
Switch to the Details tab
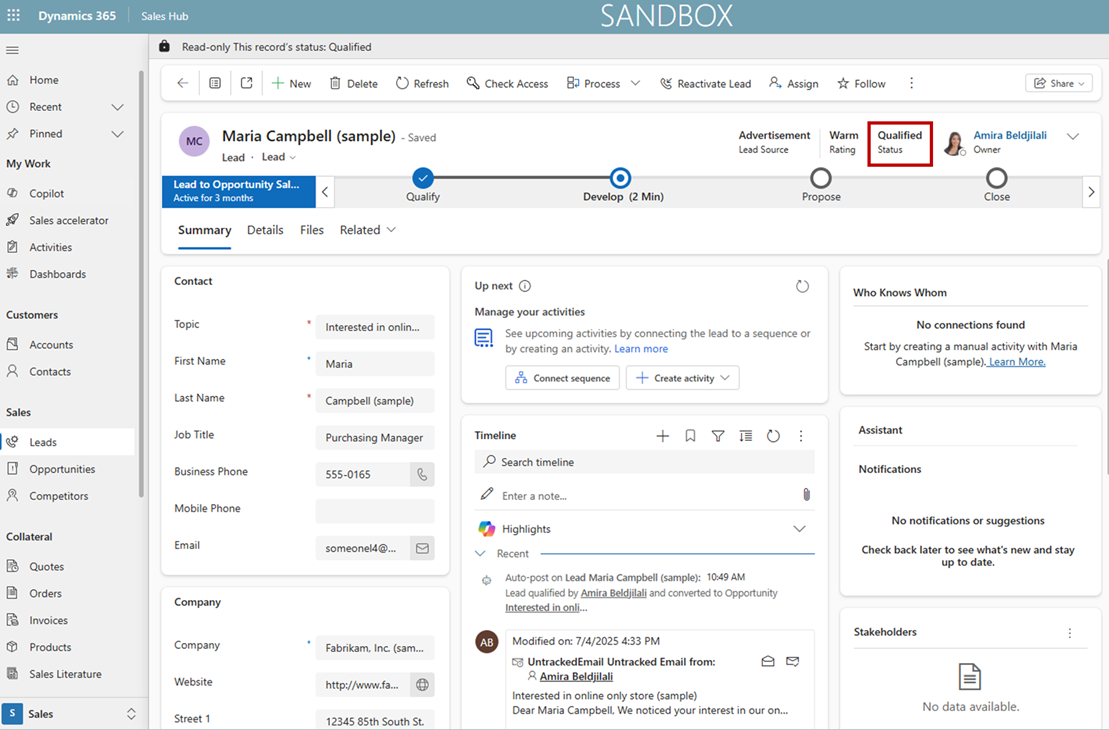[265, 230]
